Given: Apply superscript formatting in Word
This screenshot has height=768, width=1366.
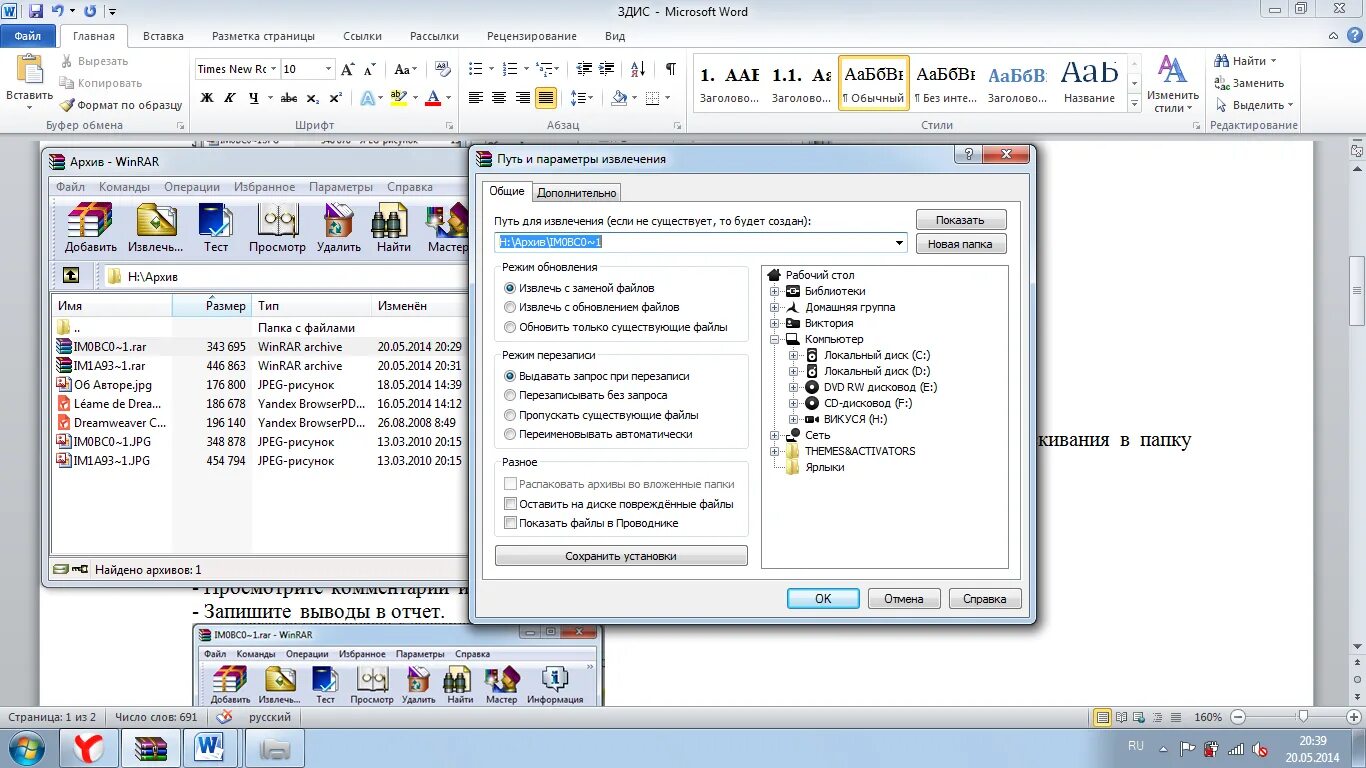Looking at the screenshot, I should [x=335, y=98].
